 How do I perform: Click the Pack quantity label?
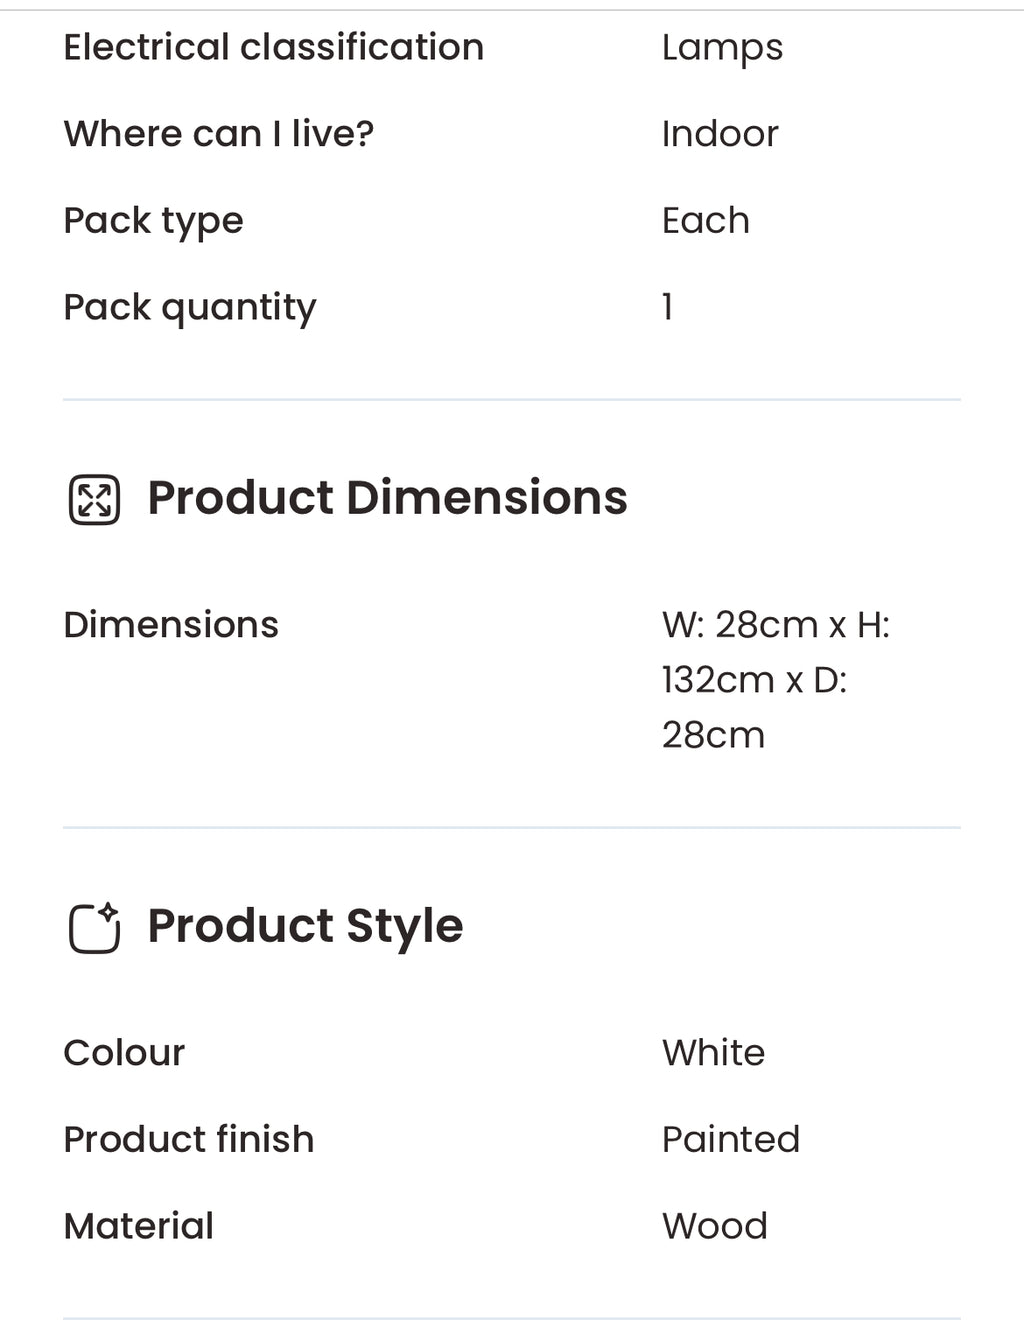click(189, 307)
